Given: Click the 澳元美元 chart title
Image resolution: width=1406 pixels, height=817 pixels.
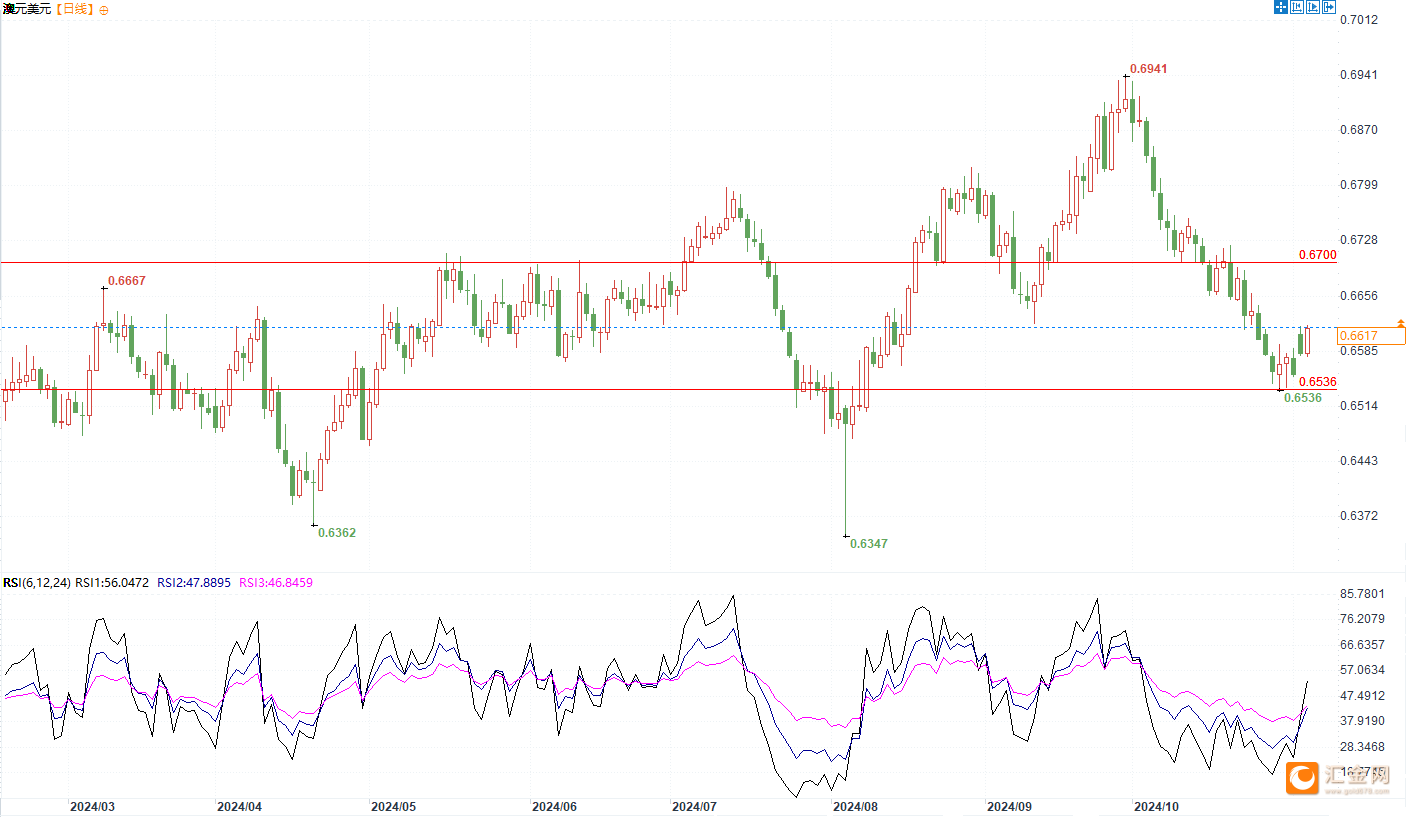Looking at the screenshot, I should (26, 8).
